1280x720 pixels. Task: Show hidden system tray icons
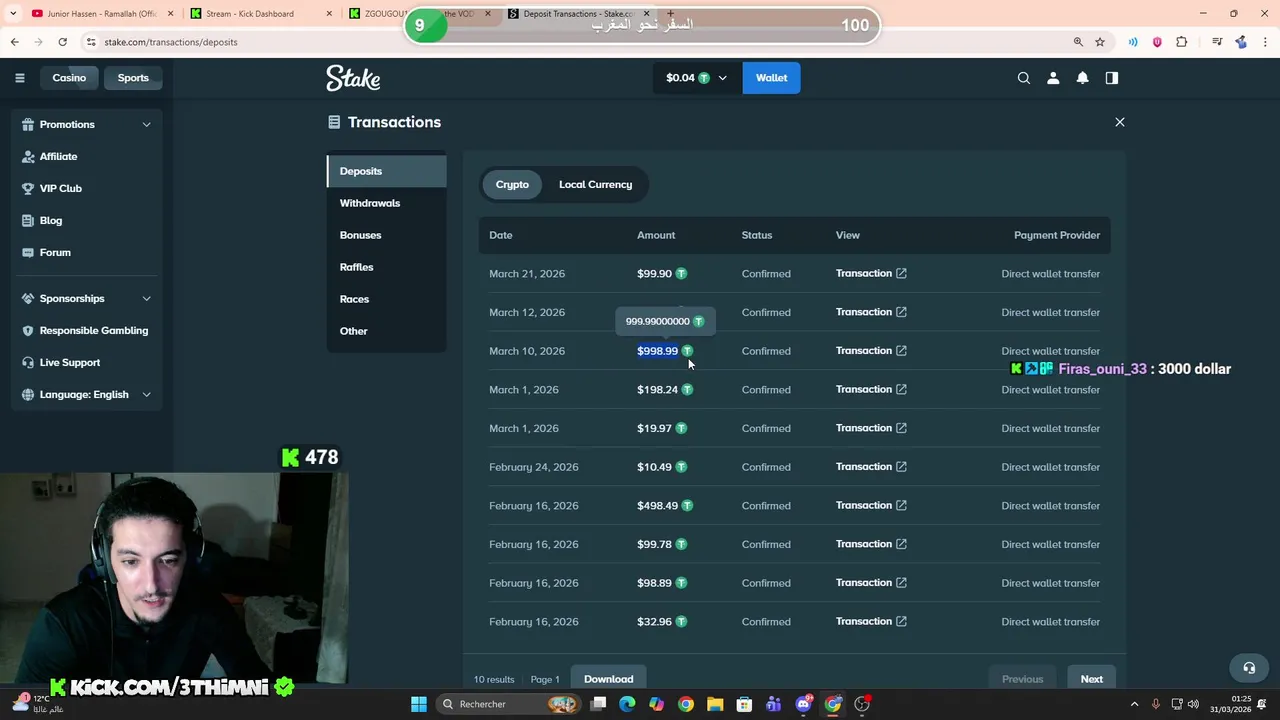pyautogui.click(x=1134, y=704)
